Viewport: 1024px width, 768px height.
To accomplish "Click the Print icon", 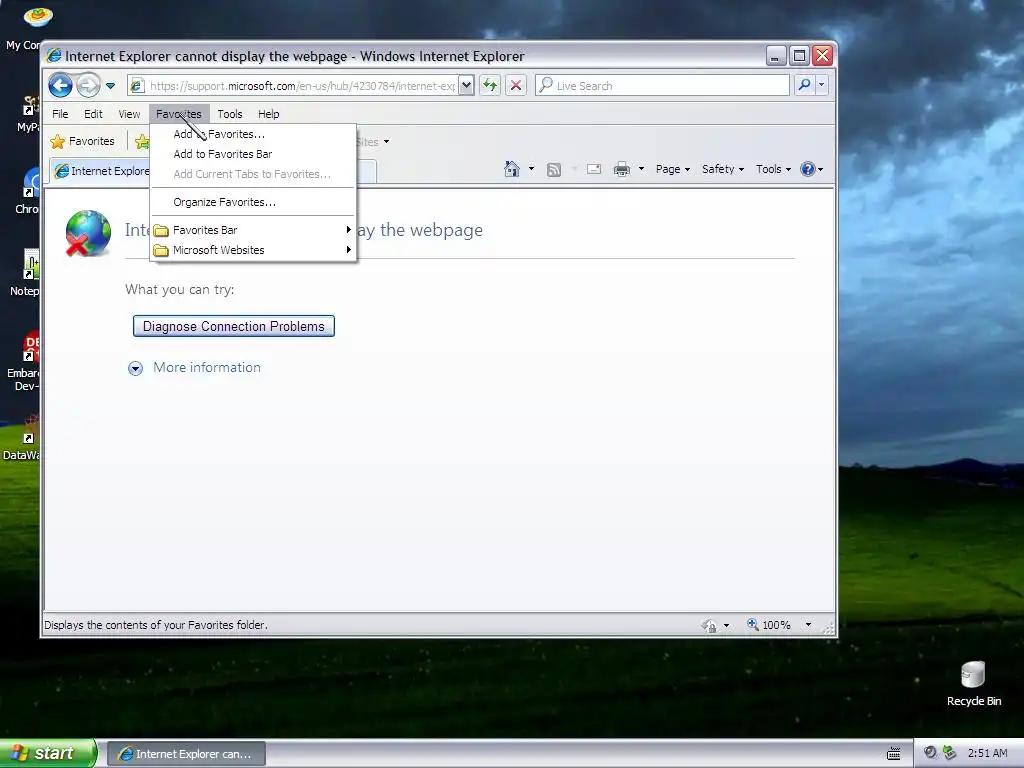I will (x=622, y=169).
